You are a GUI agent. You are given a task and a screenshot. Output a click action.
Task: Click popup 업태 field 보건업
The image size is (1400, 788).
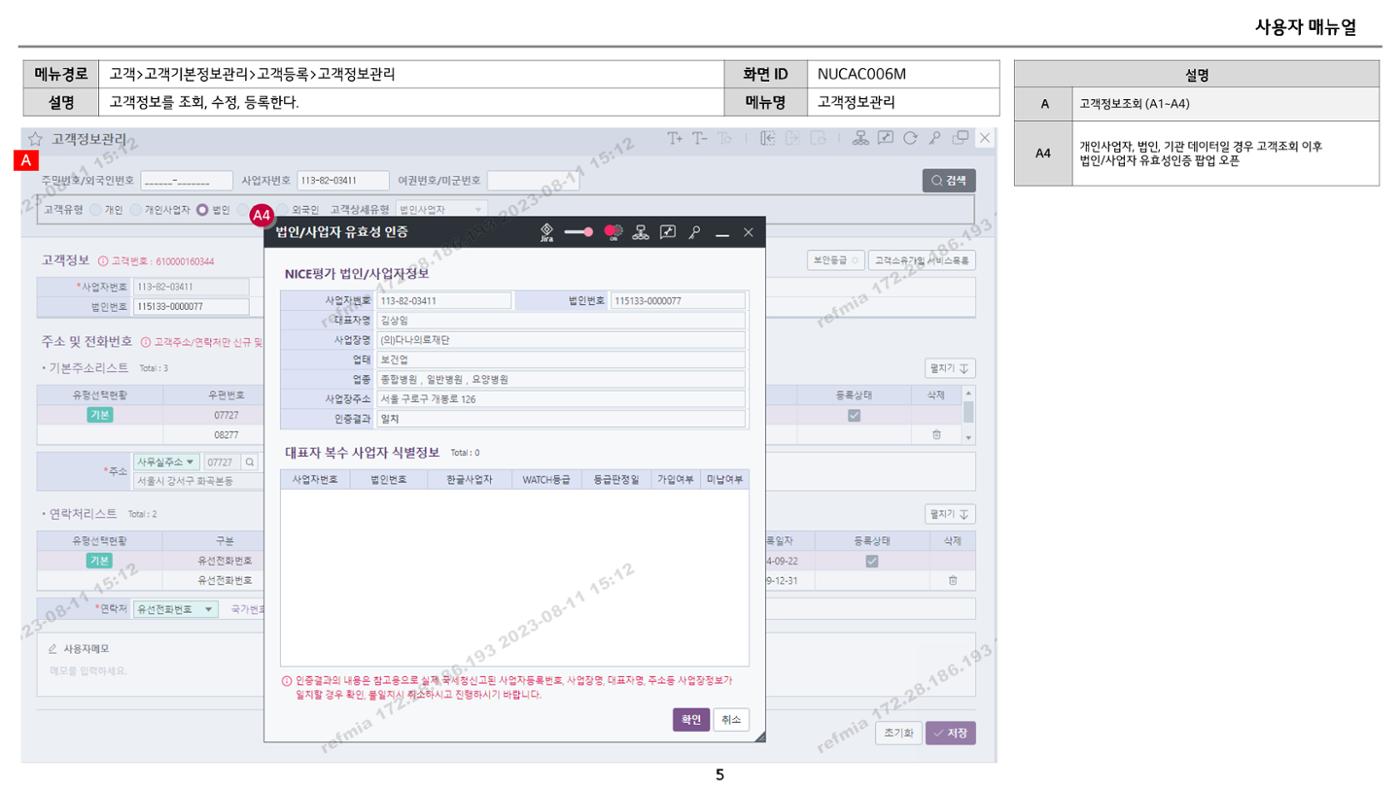tap(562, 360)
